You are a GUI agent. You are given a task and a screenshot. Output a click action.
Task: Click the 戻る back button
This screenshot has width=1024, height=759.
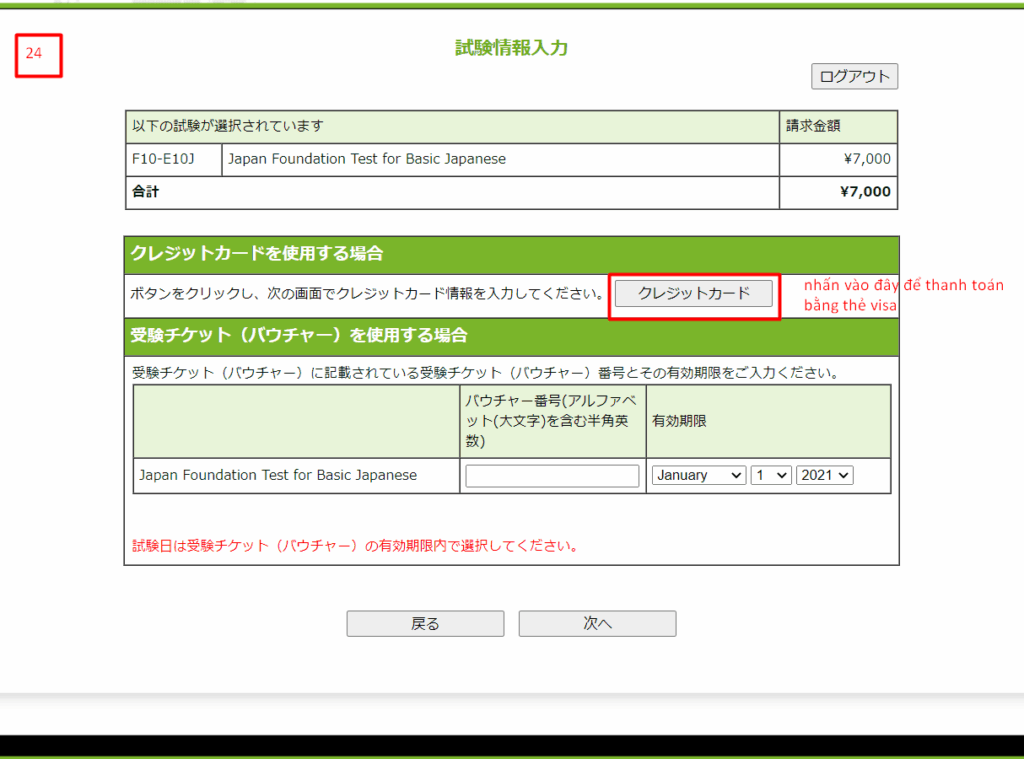click(x=425, y=624)
